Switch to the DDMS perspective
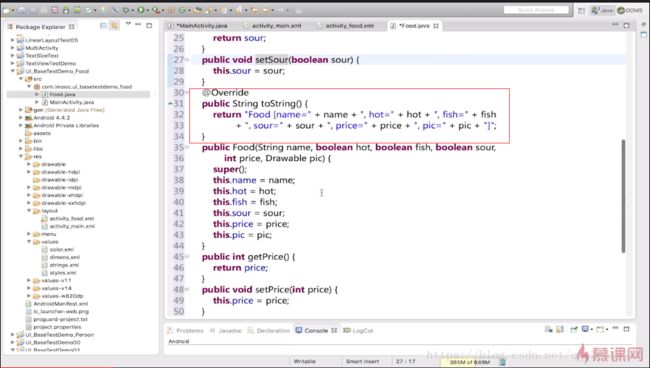The width and height of the screenshot is (650, 368). coord(630,10)
